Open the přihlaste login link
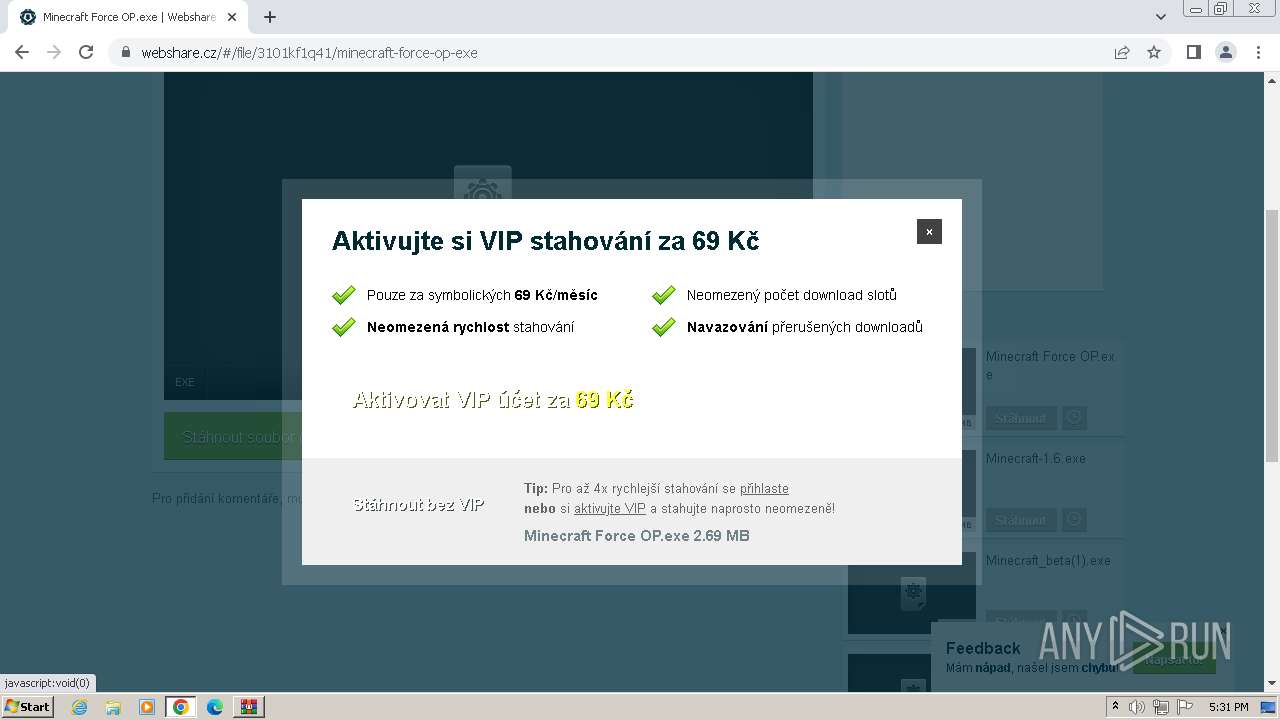This screenshot has height=720, width=1280. pyautogui.click(x=764, y=489)
